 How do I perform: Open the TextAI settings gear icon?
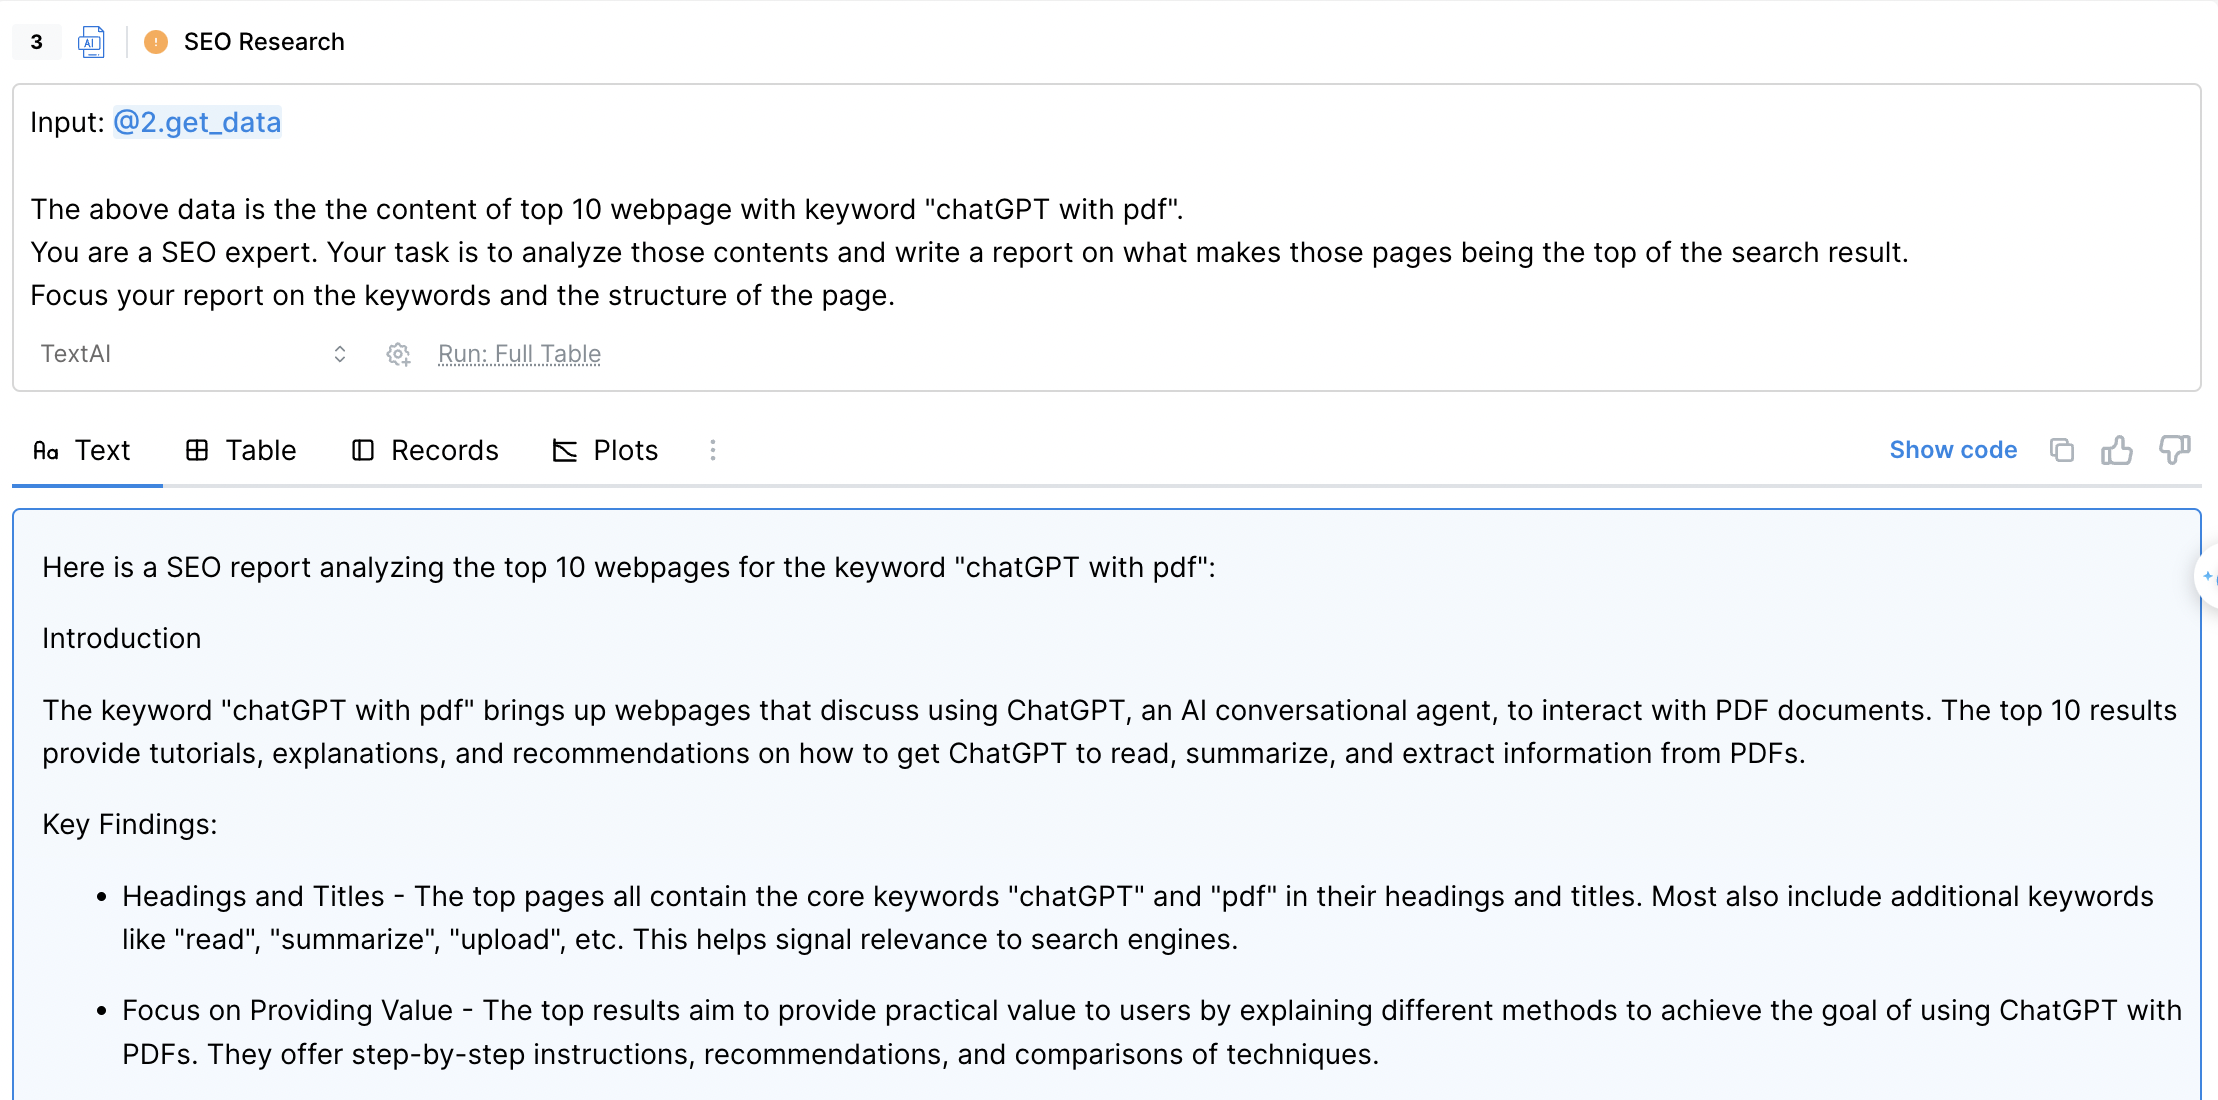coord(398,354)
